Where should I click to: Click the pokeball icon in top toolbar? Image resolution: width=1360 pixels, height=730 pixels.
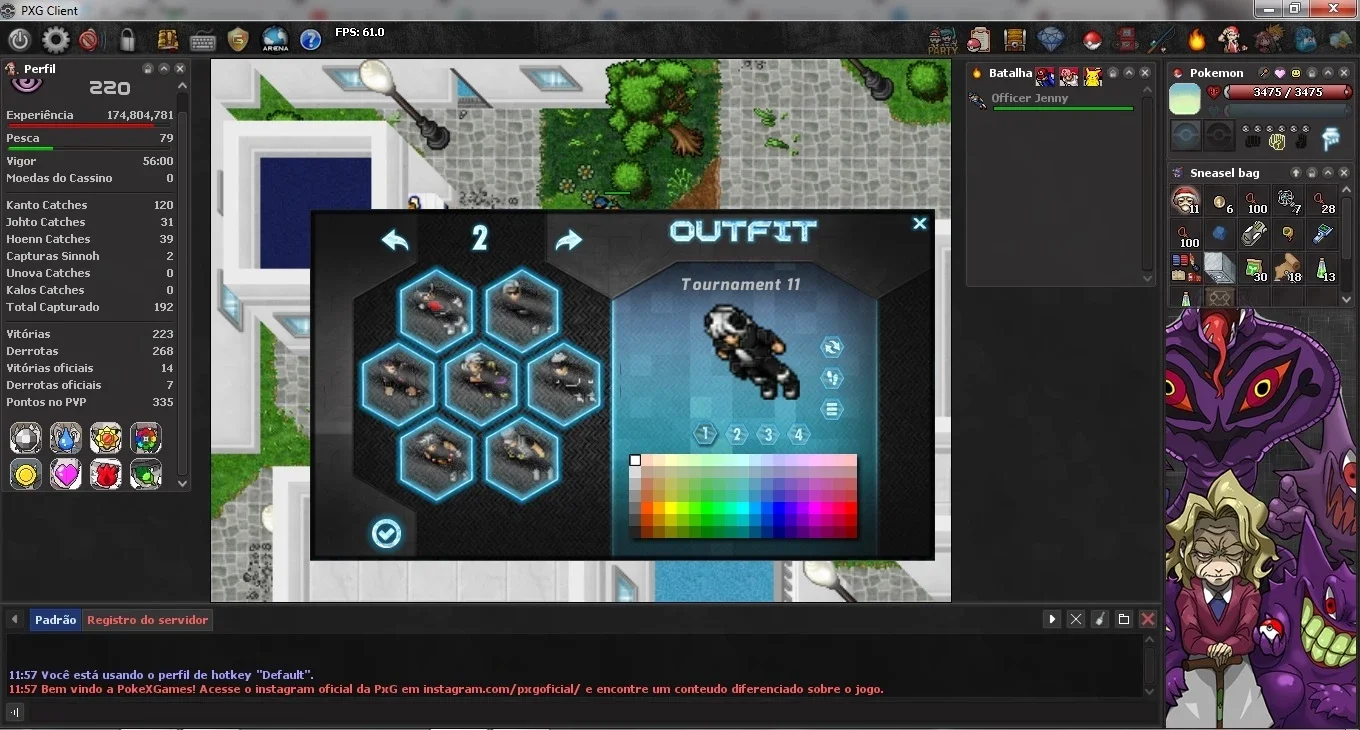click(x=1092, y=41)
